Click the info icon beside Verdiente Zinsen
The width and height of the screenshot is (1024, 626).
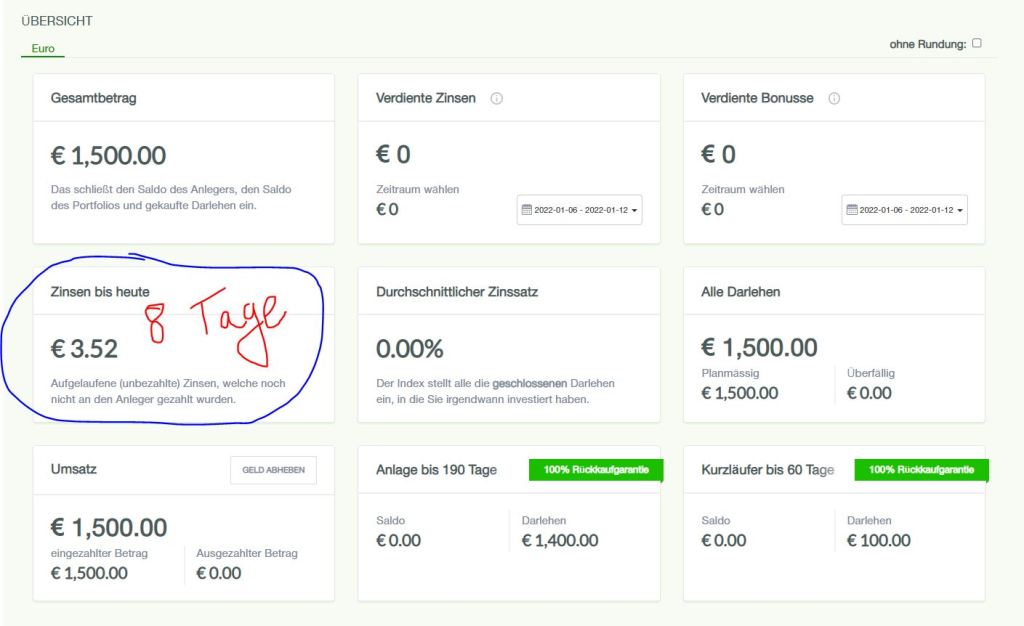497,99
